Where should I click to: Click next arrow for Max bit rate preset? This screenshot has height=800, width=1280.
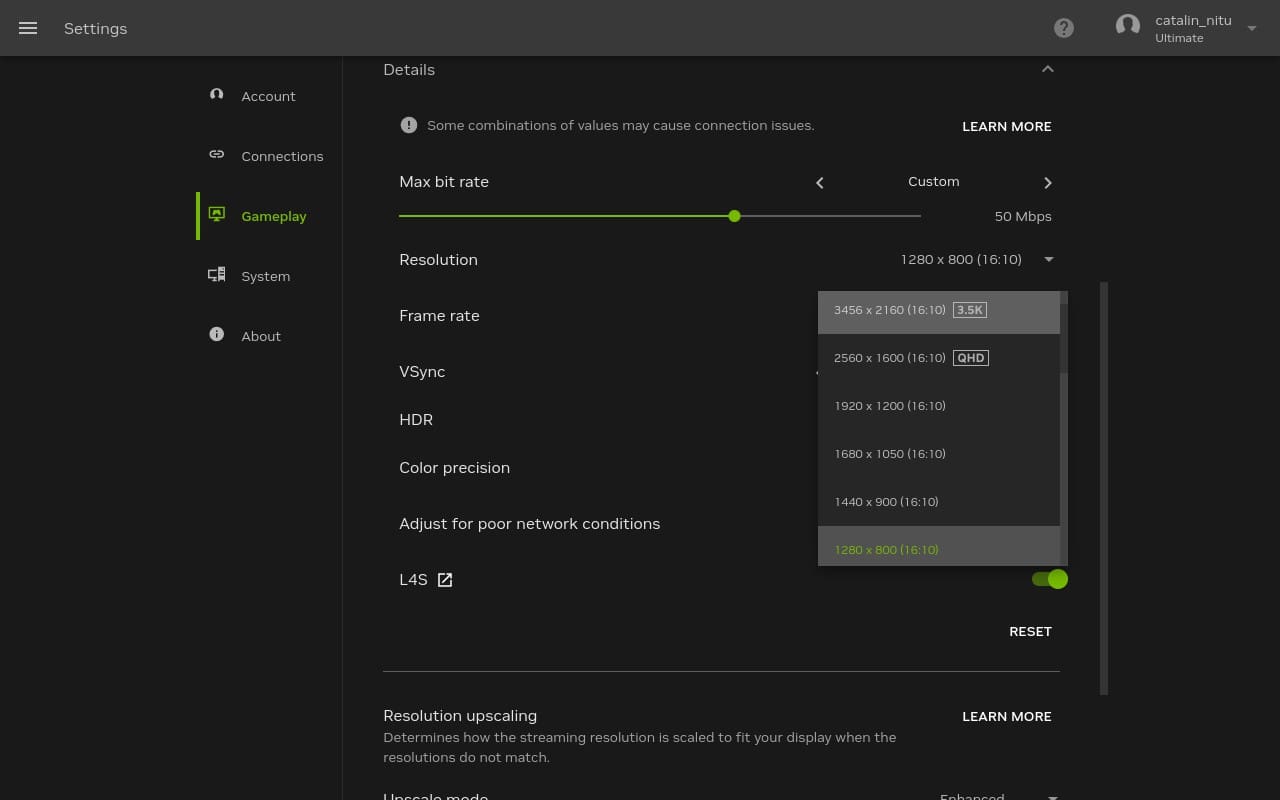tap(1047, 182)
